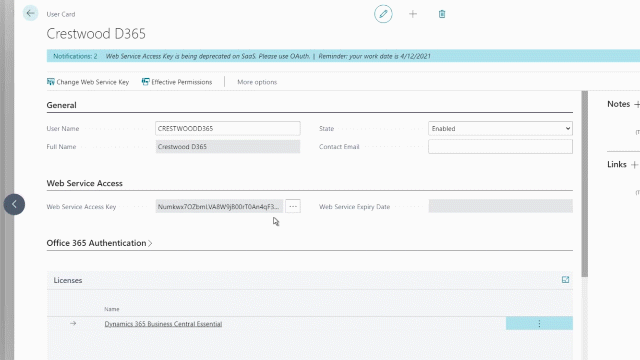Open More options menu
640x360 pixels.
coord(257,82)
